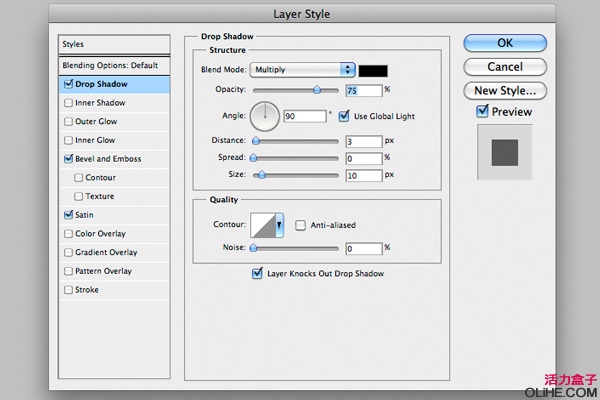Click the Size slider handle
600x400 pixels.
(261, 175)
